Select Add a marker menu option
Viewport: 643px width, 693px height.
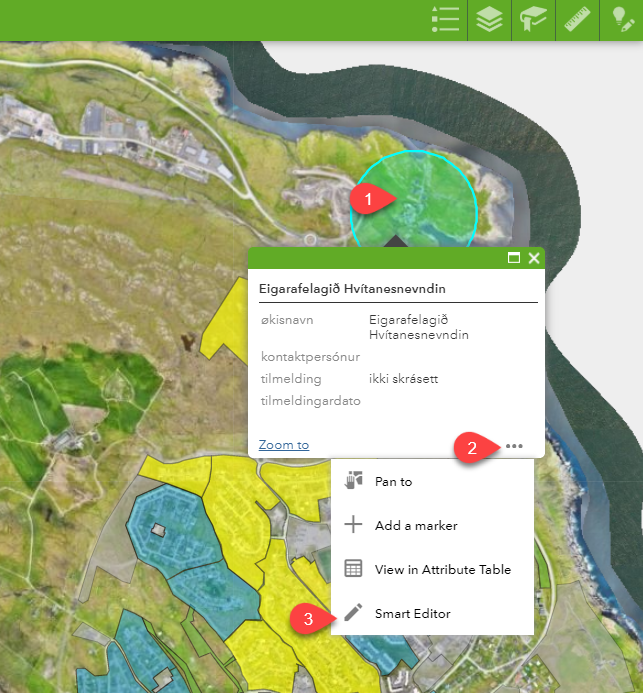point(414,525)
